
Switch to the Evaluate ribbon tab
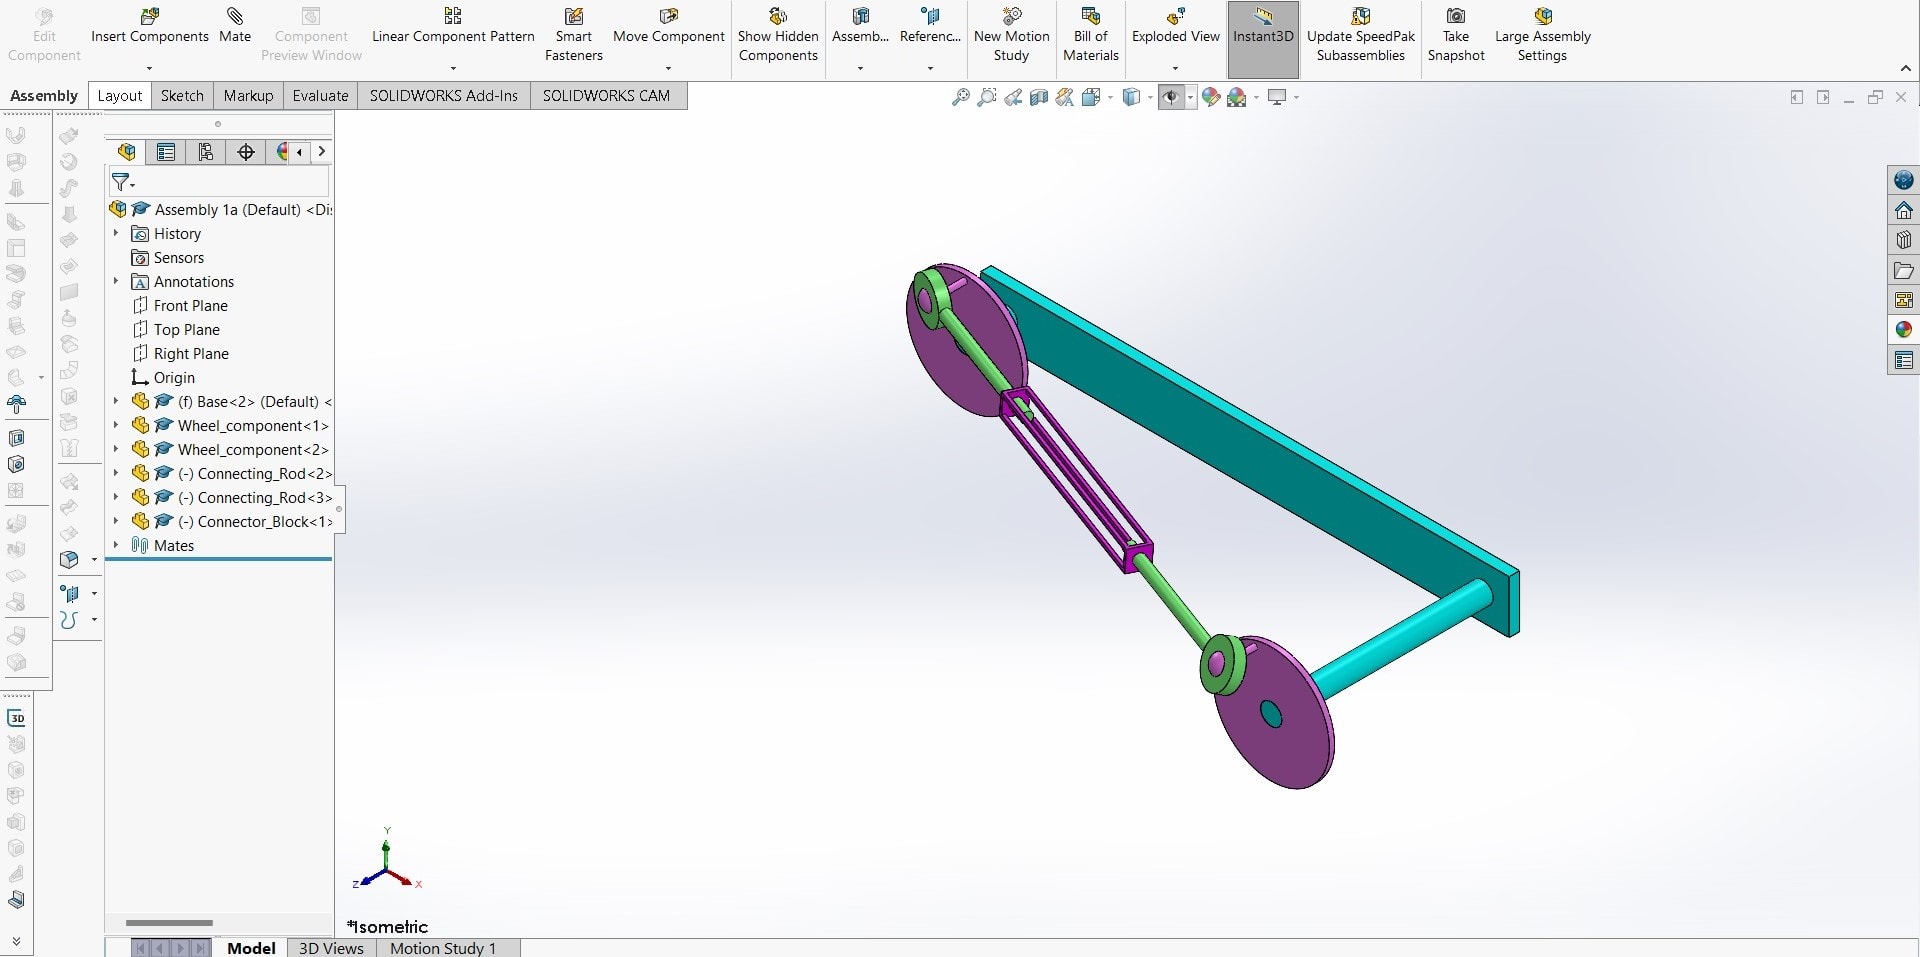click(320, 95)
